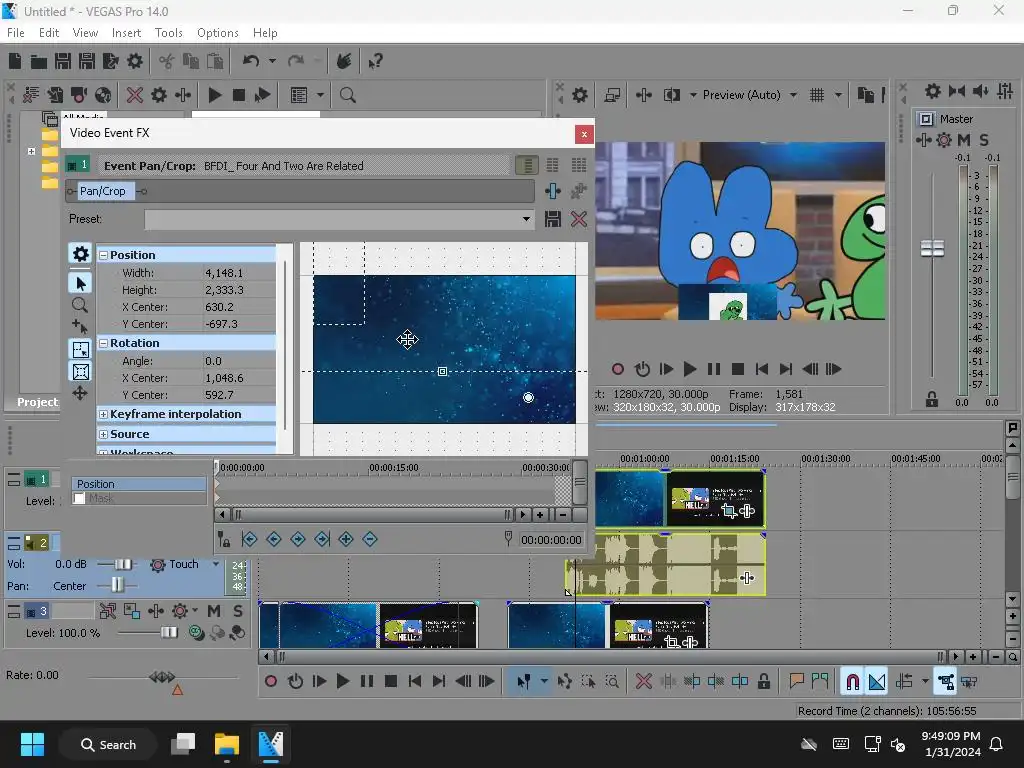Select the Normal Edit arrow tool in Pan/Crop
This screenshot has height=768, width=1024.
80,283
